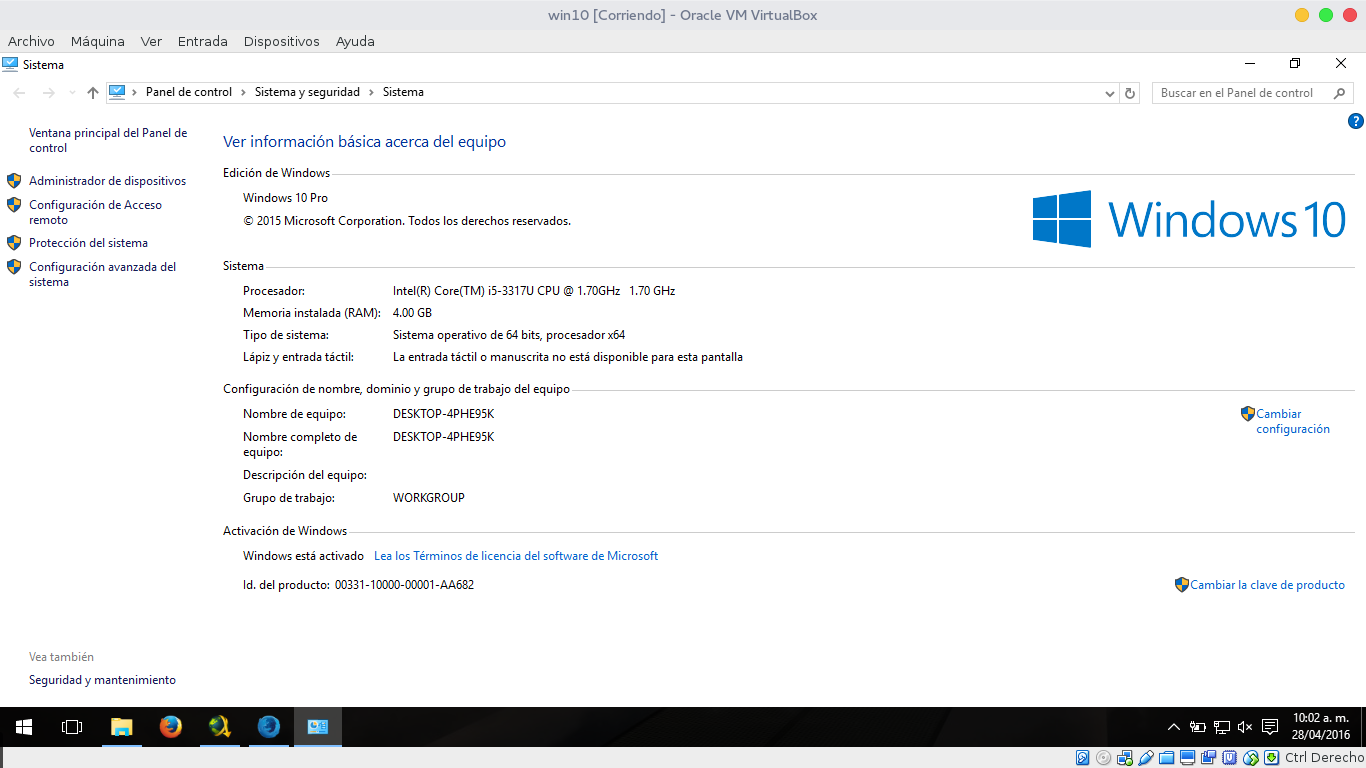Go up one level with up arrow
Screen dimensions: 1366x768
pyautogui.click(x=93, y=92)
